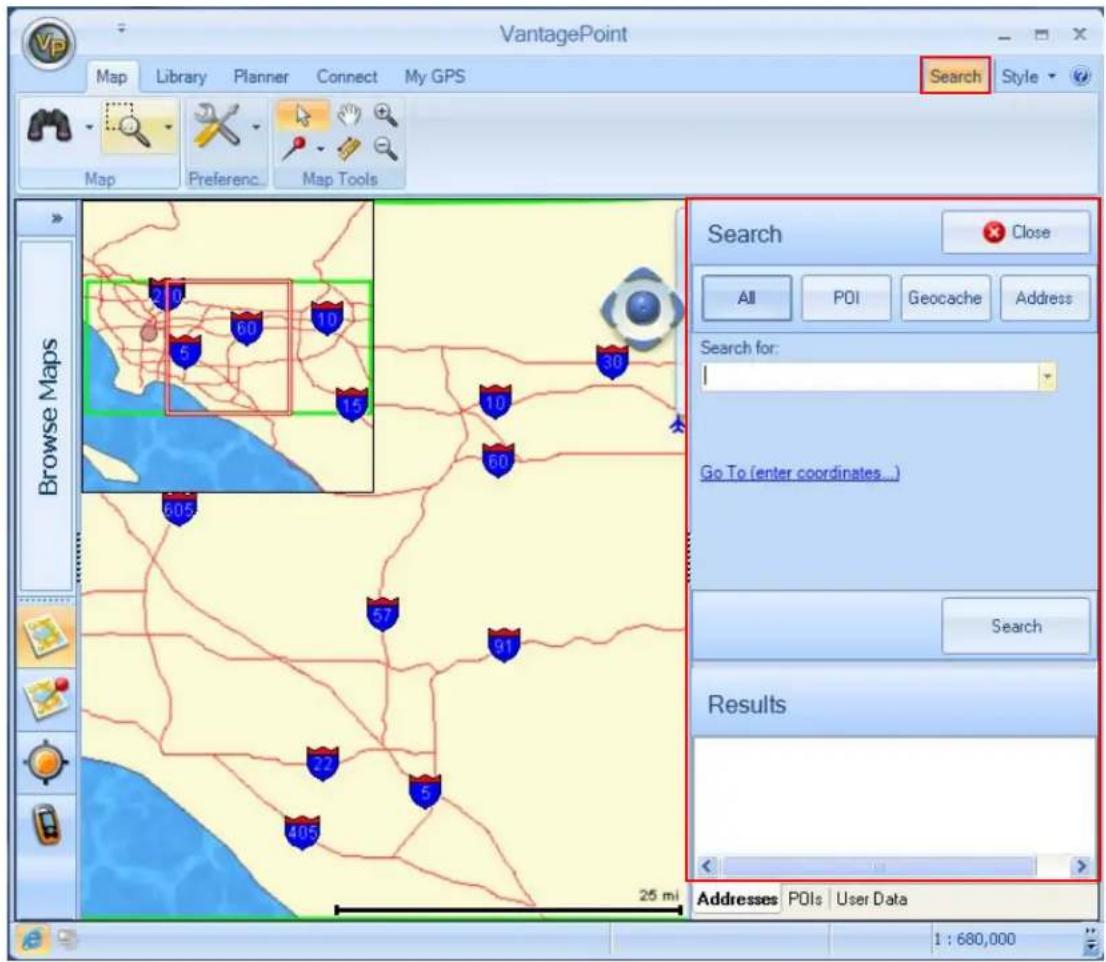
Task: Open the Preferences dropdown arrow
Action: [x=256, y=127]
